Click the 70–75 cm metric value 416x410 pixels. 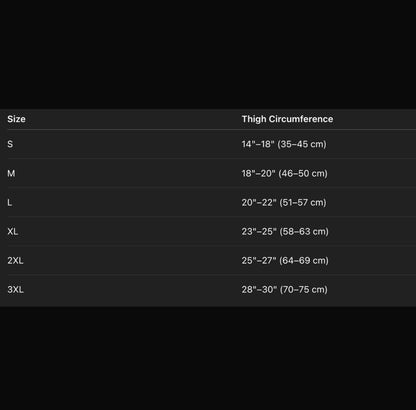(304, 289)
